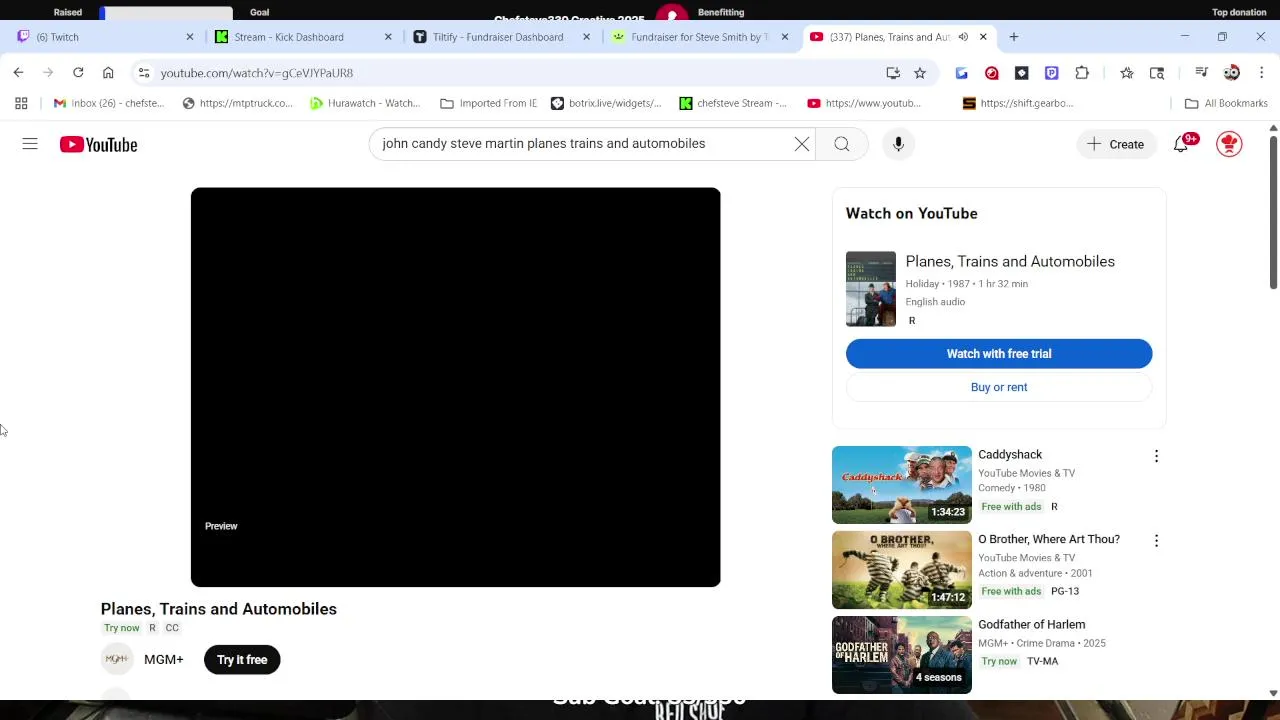Open the YouTube account avatar menu
The image size is (1280, 720).
[1229, 144]
